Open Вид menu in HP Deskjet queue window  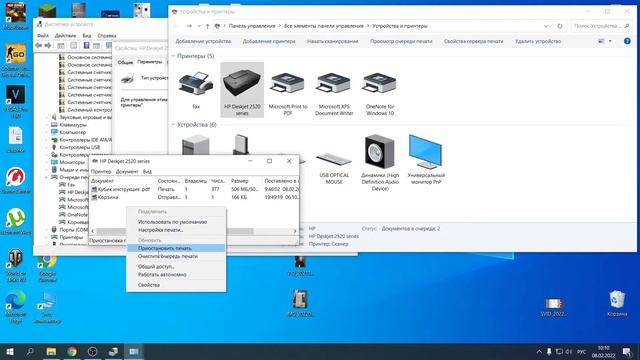click(147, 172)
